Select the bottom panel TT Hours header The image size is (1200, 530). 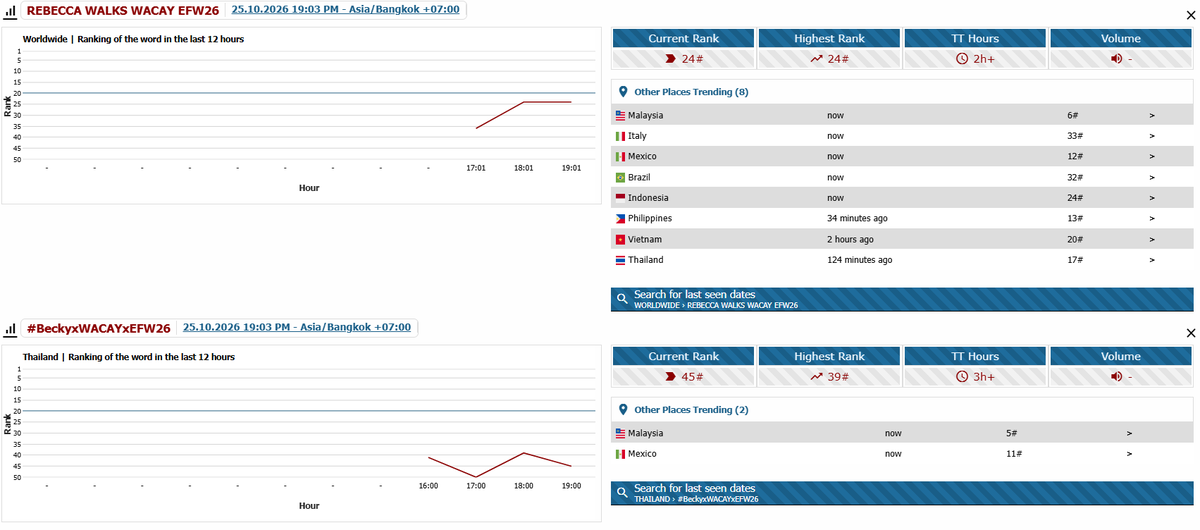pos(975,356)
